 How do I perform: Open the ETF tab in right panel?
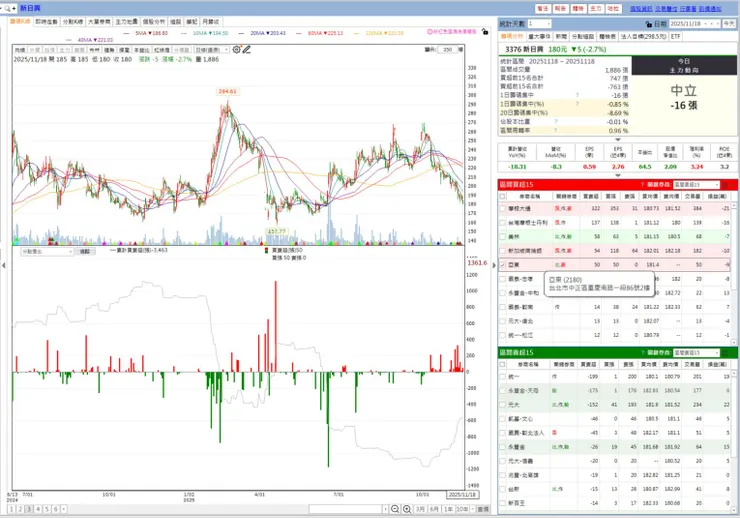[675, 36]
